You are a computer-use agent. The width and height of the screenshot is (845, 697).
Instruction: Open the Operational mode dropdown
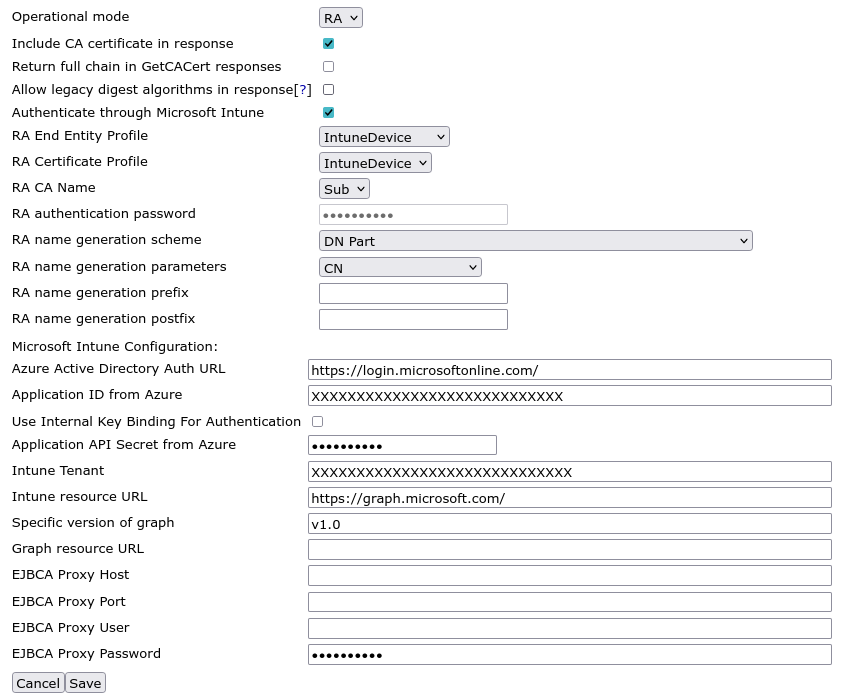pos(340,17)
